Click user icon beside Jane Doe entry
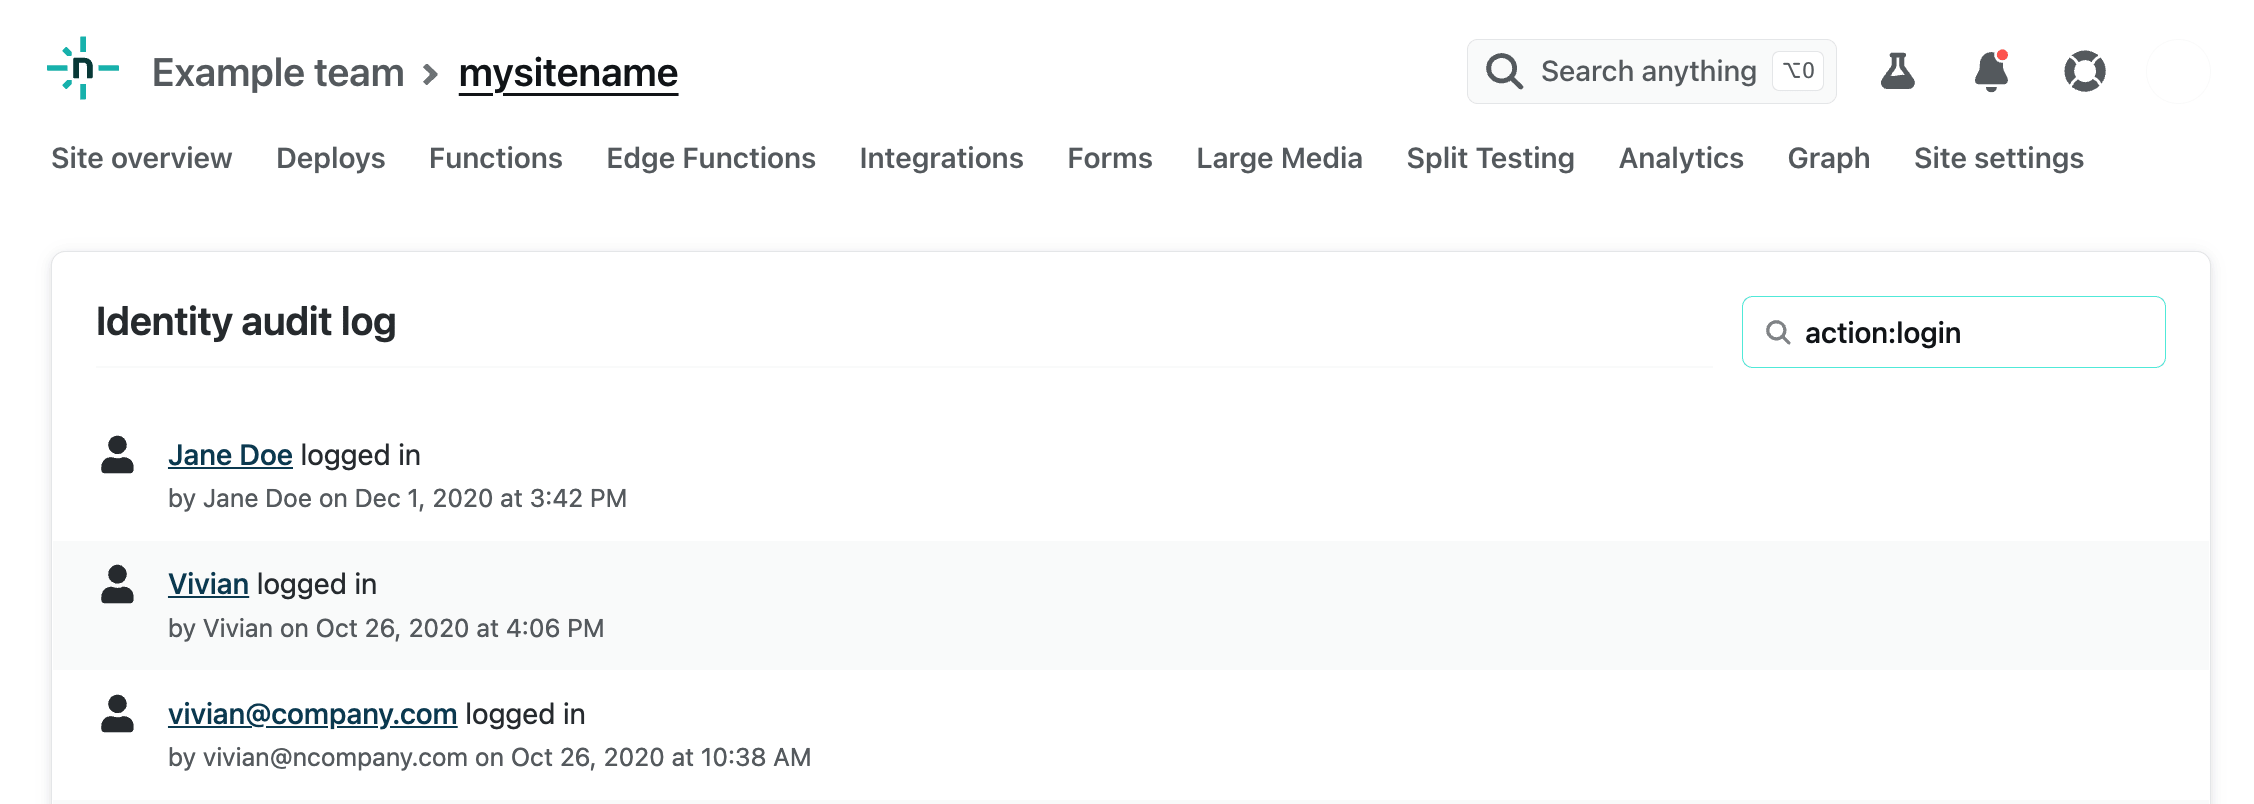2254x804 pixels. click(x=117, y=455)
